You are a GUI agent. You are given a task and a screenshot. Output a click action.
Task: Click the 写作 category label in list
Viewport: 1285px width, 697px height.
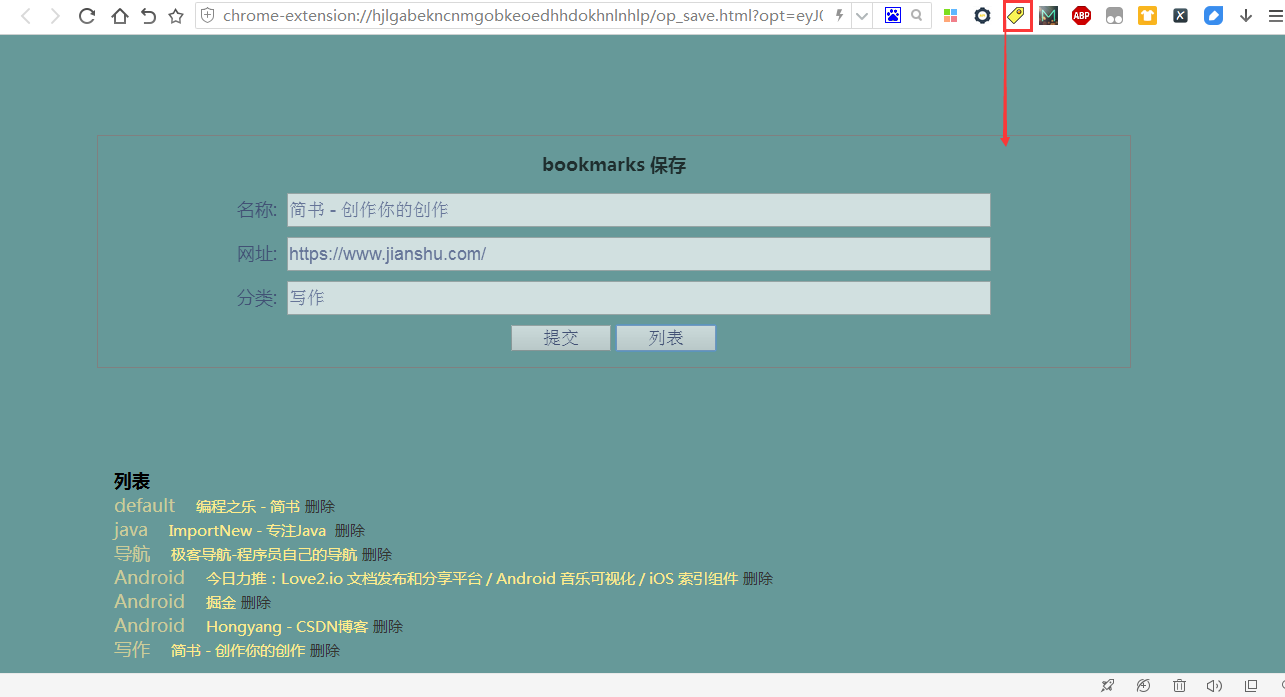[x=132, y=650]
